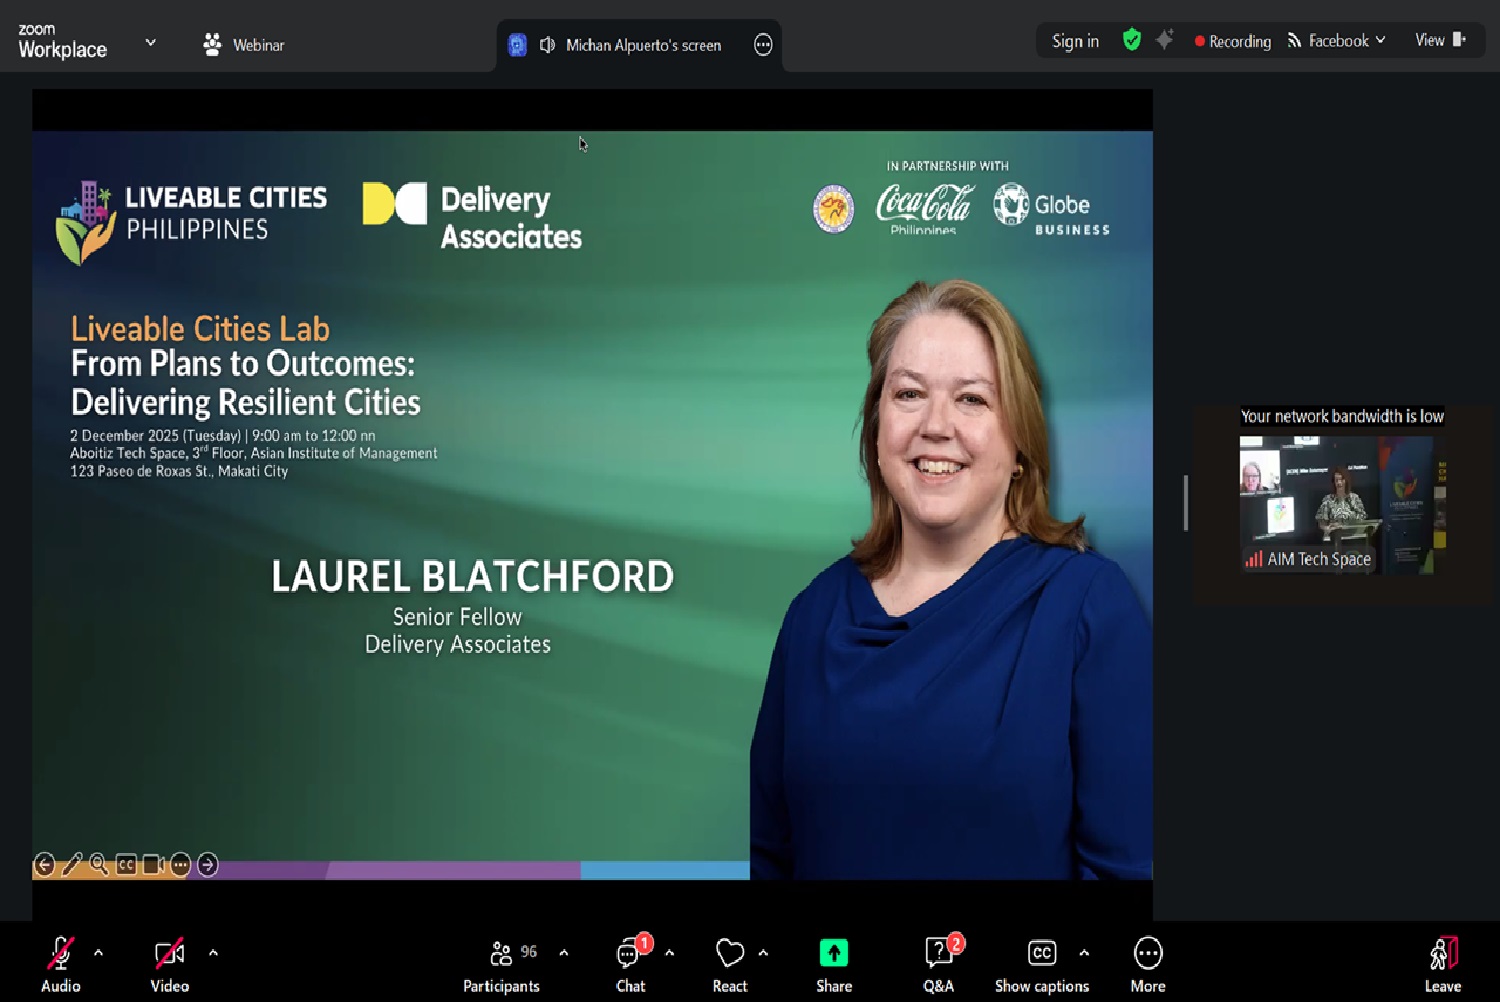Open screen share options ellipsis menu
Viewport: 1500px width, 1002px height.
pyautogui.click(x=763, y=45)
